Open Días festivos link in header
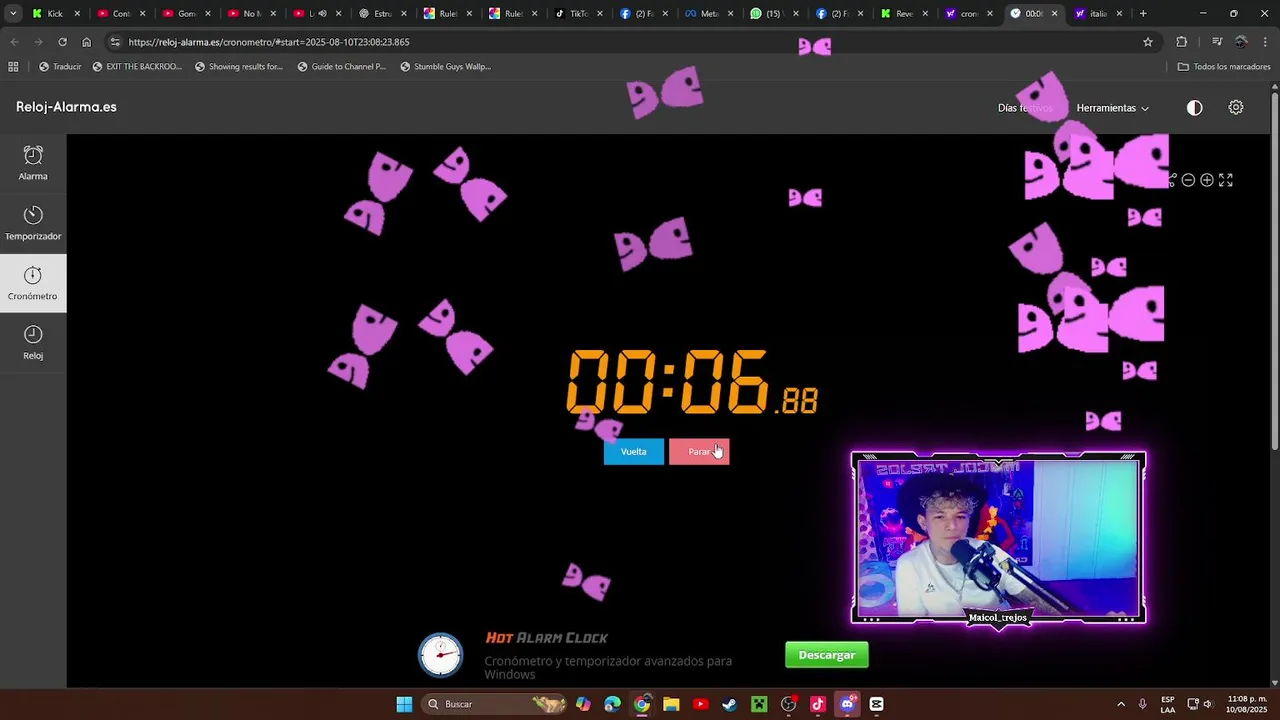Image resolution: width=1280 pixels, height=720 pixels. 1025,108
